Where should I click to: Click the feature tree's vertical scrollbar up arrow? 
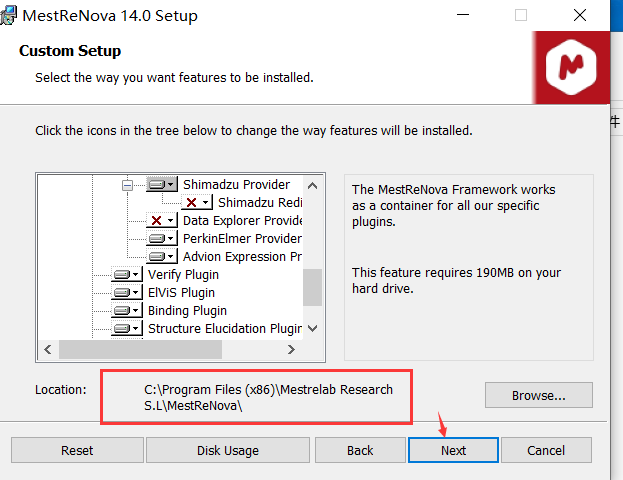pos(313,186)
